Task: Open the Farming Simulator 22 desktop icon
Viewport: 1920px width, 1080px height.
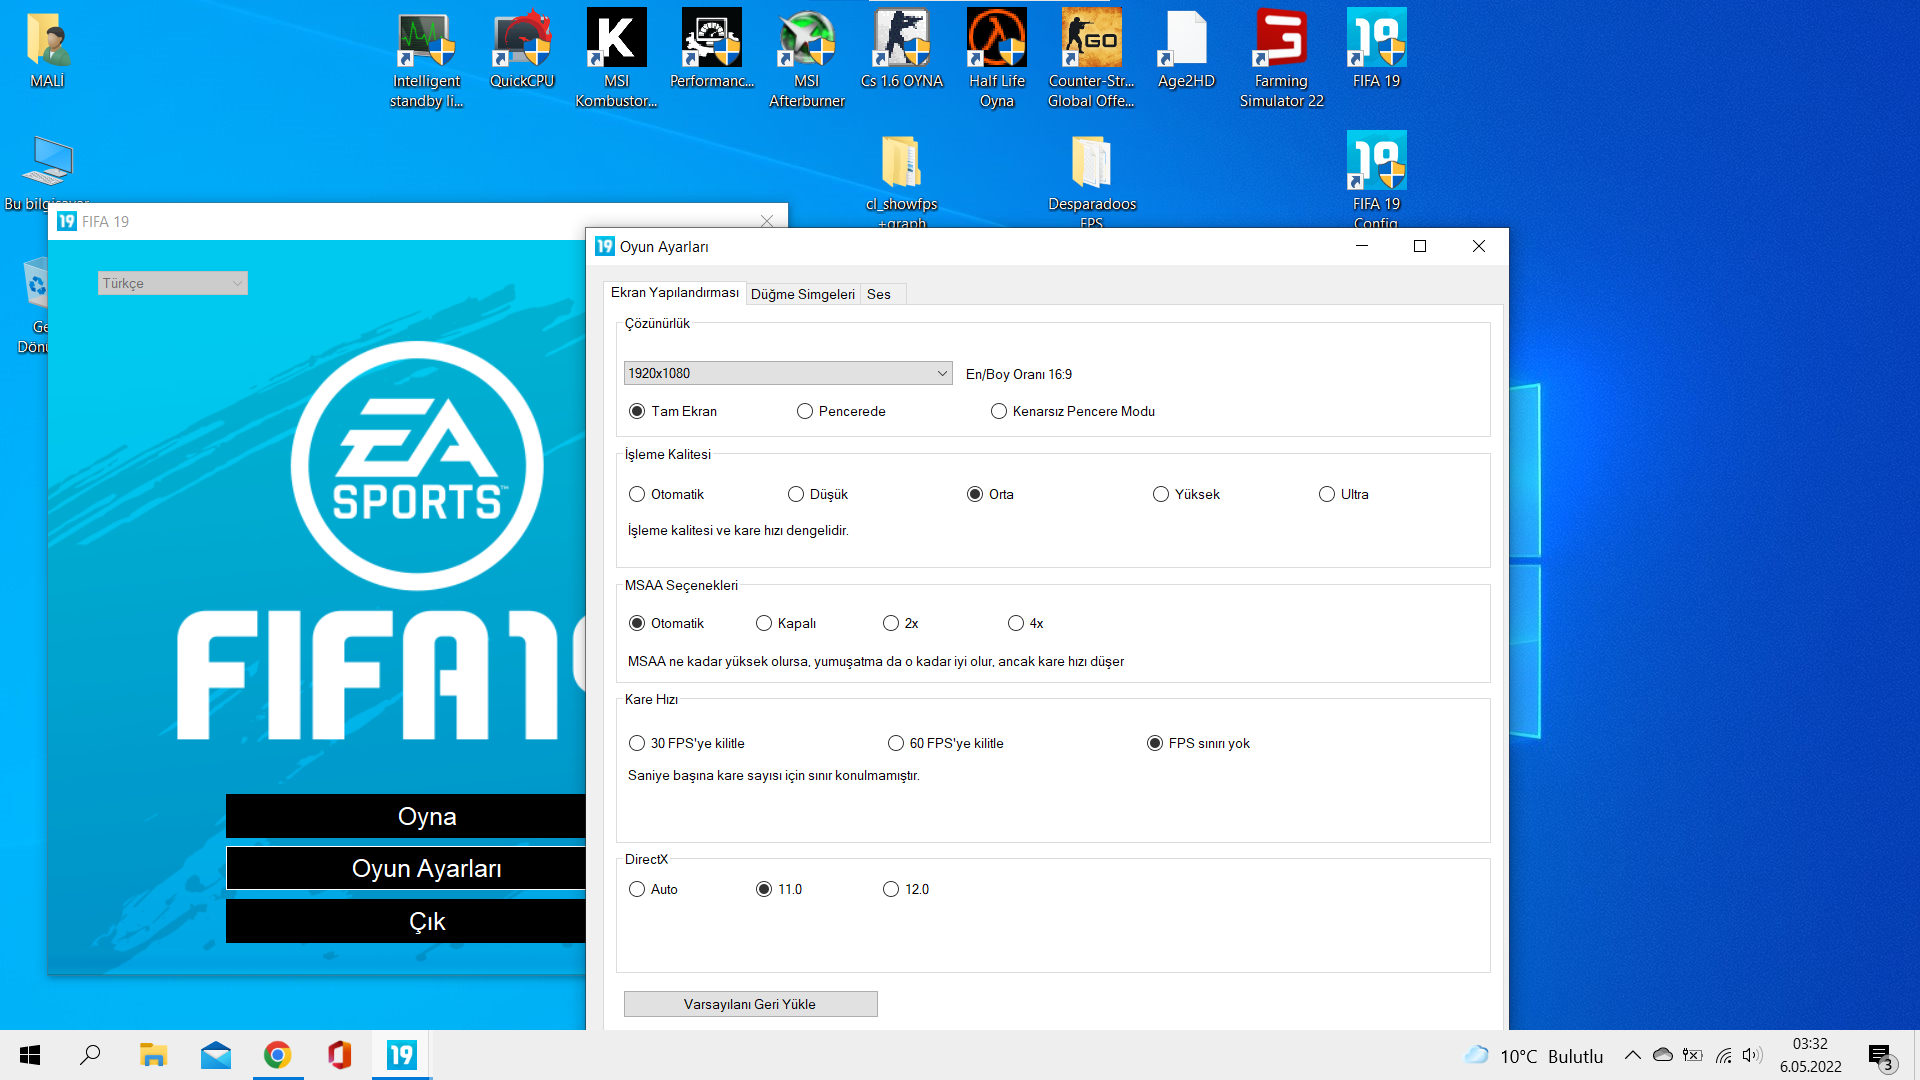Action: point(1281,40)
